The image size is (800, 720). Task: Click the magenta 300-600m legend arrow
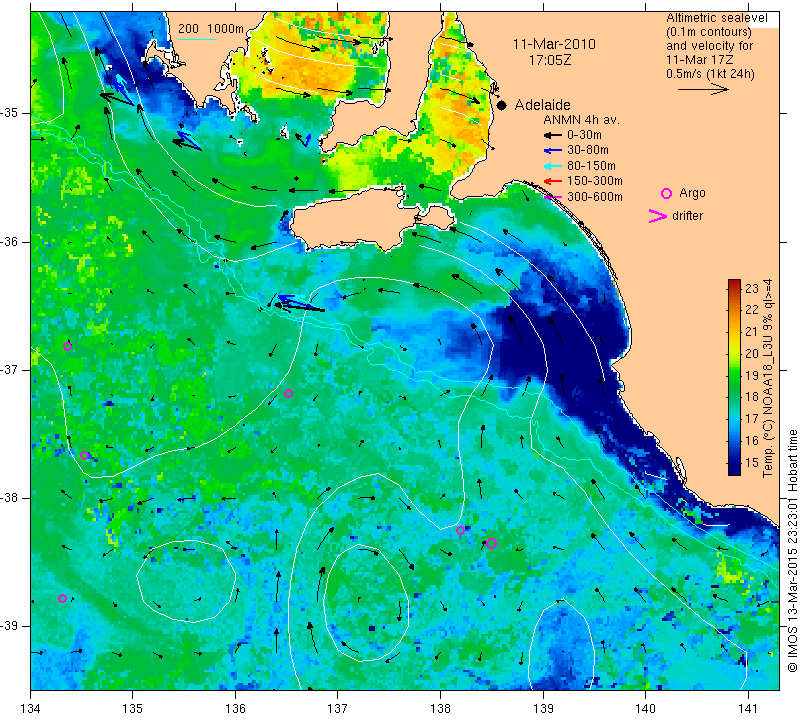553,196
